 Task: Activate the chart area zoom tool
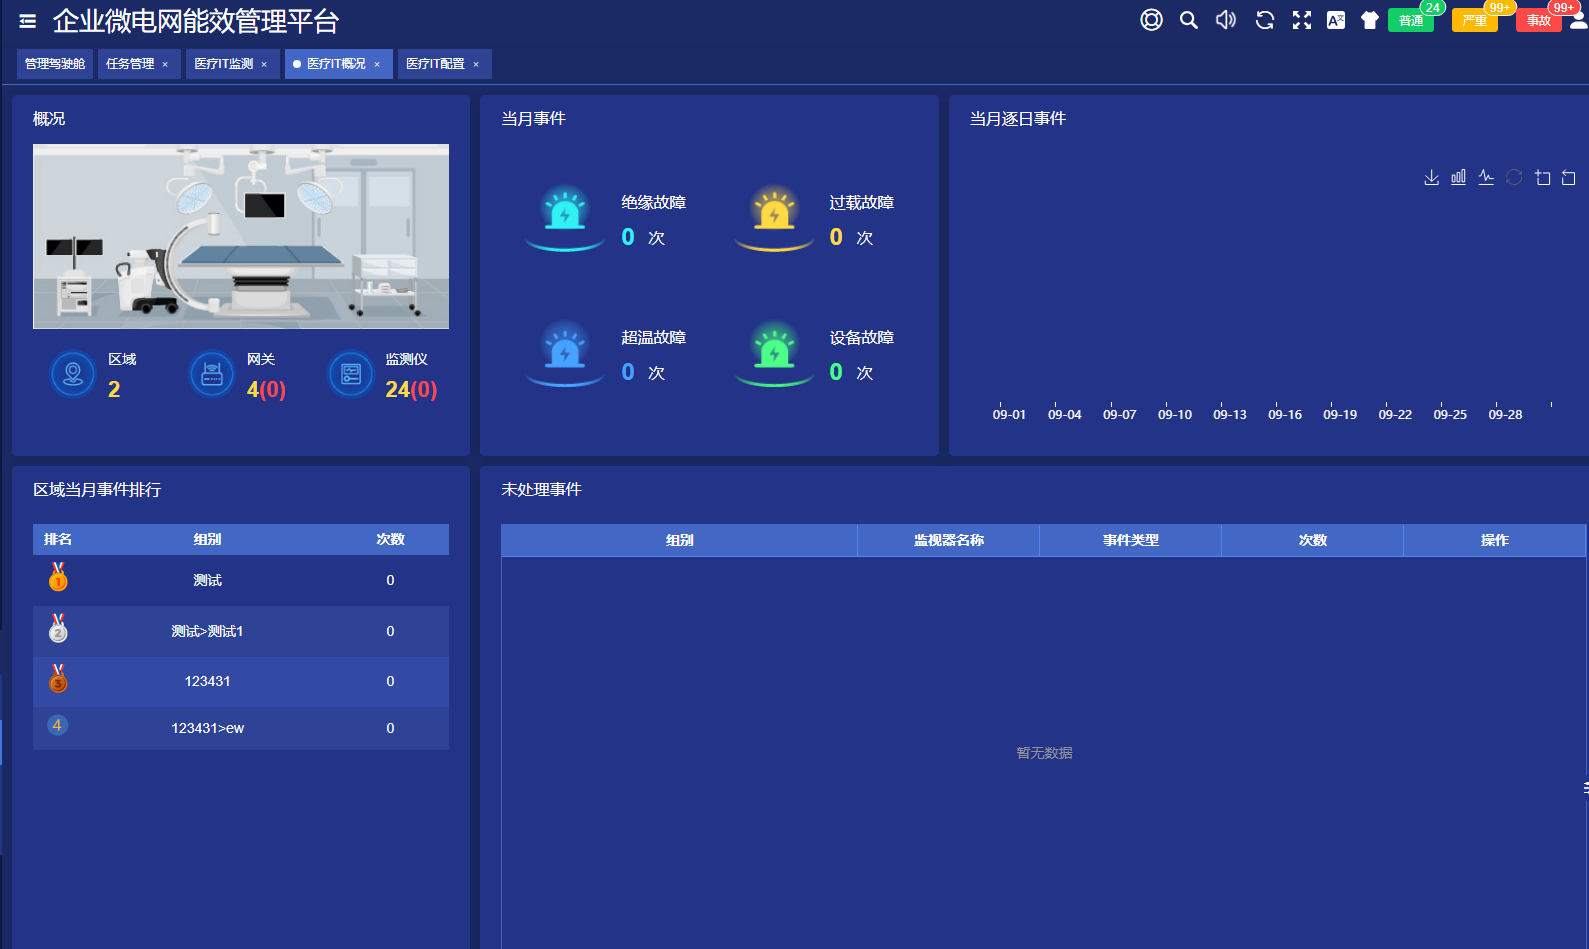point(1542,178)
